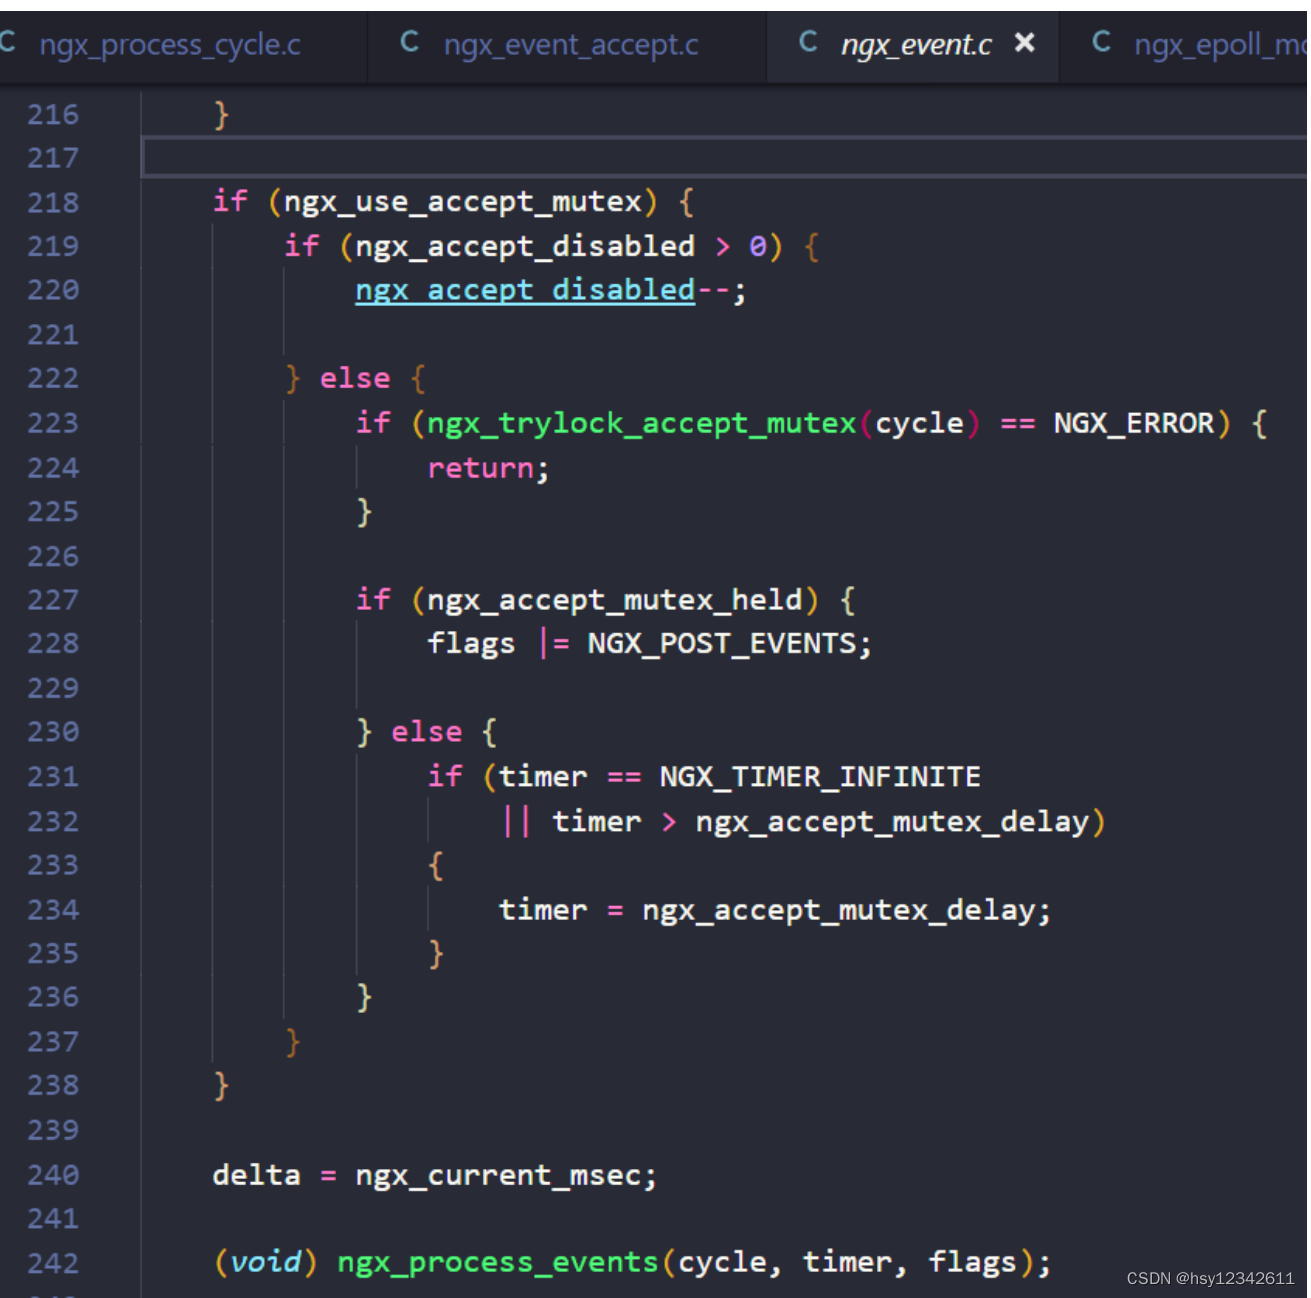Viewport: 1311px width, 1298px height.
Task: Place cursor on the delta variable
Action: (x=257, y=1175)
